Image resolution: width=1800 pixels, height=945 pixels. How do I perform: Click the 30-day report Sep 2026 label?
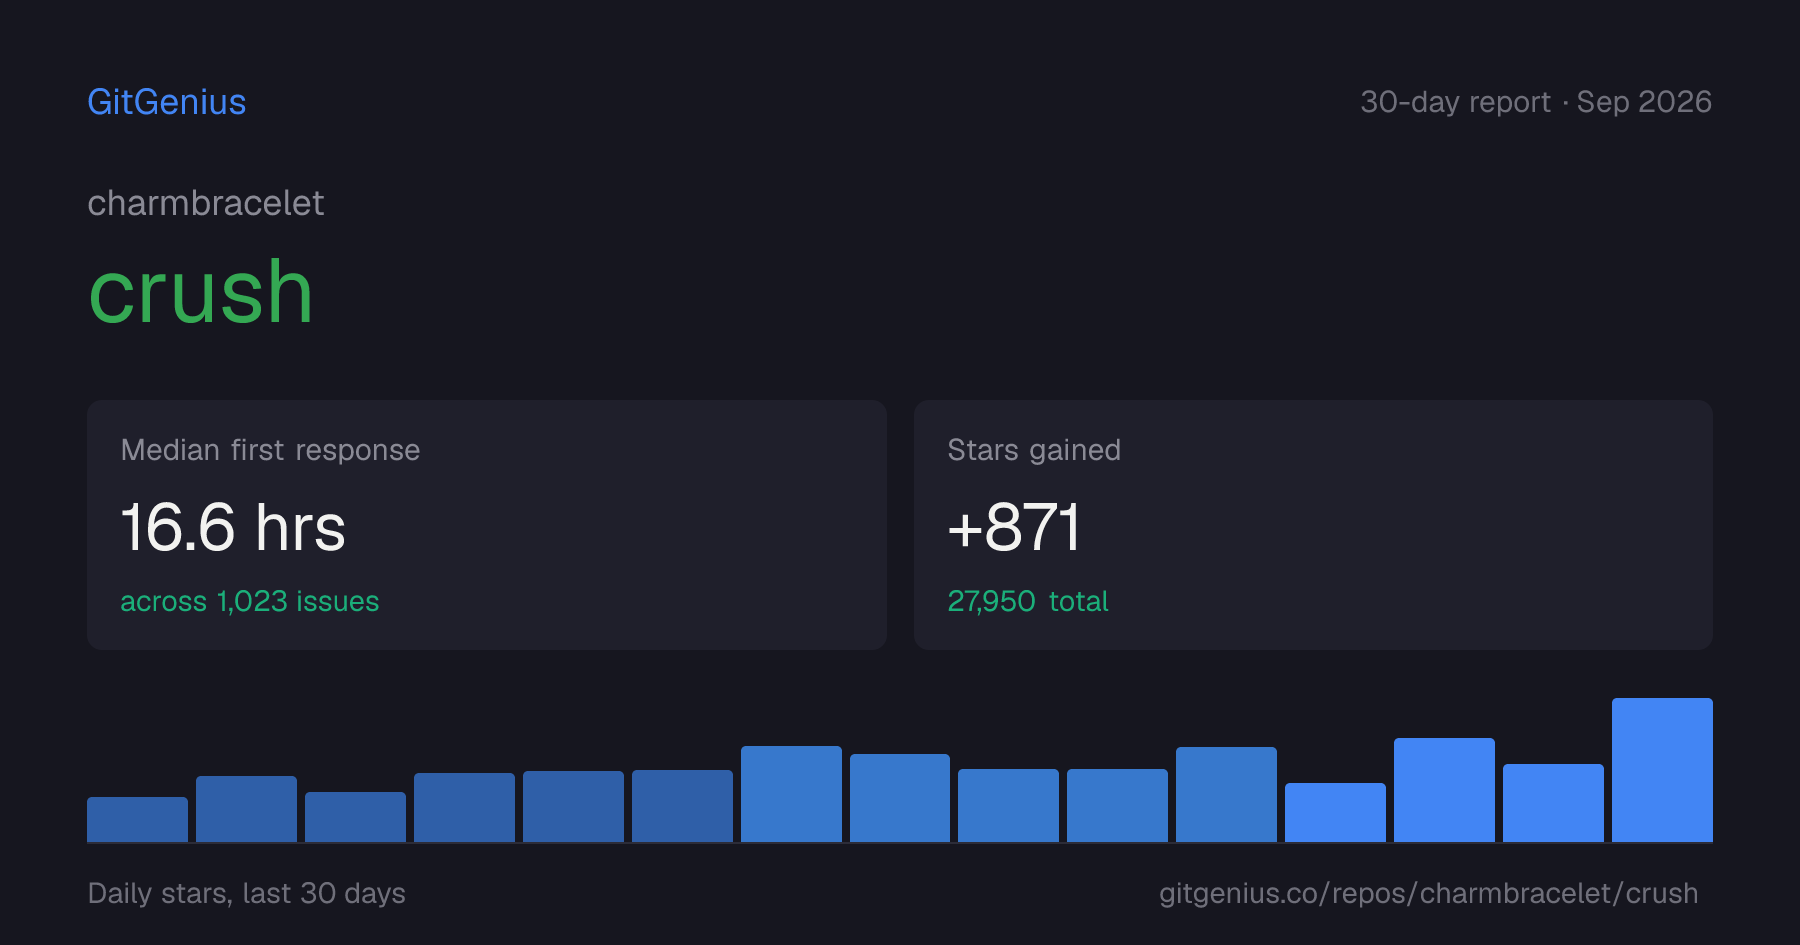click(x=1535, y=102)
